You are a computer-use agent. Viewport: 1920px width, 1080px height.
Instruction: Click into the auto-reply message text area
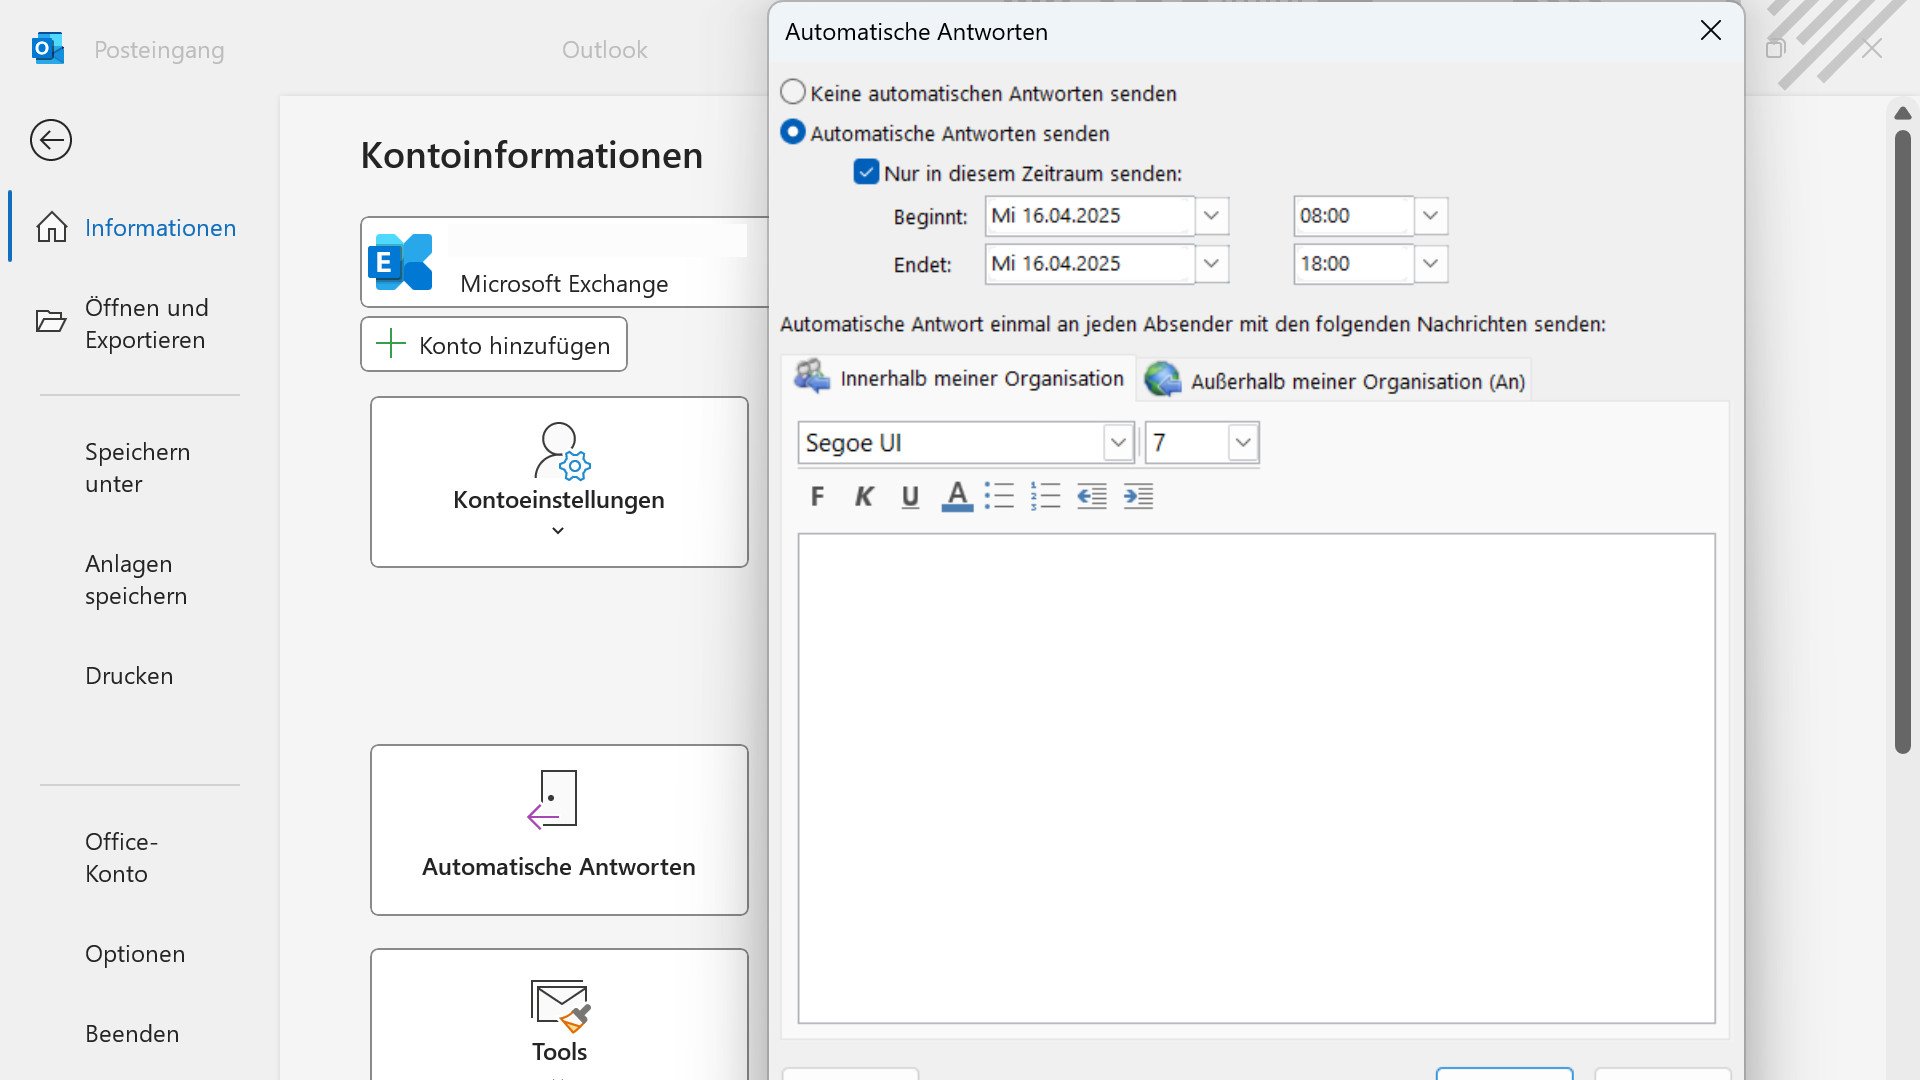1256,778
